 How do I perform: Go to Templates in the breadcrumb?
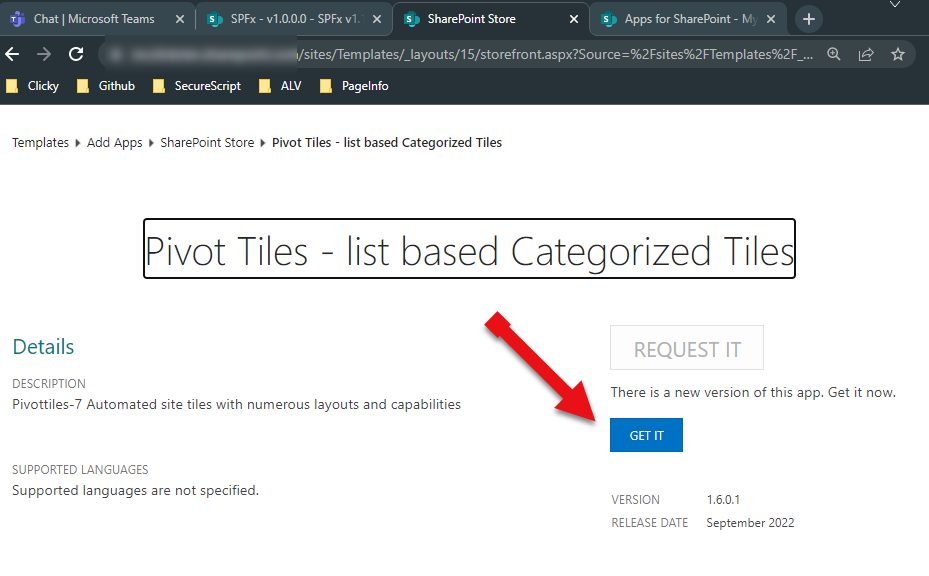coord(40,143)
